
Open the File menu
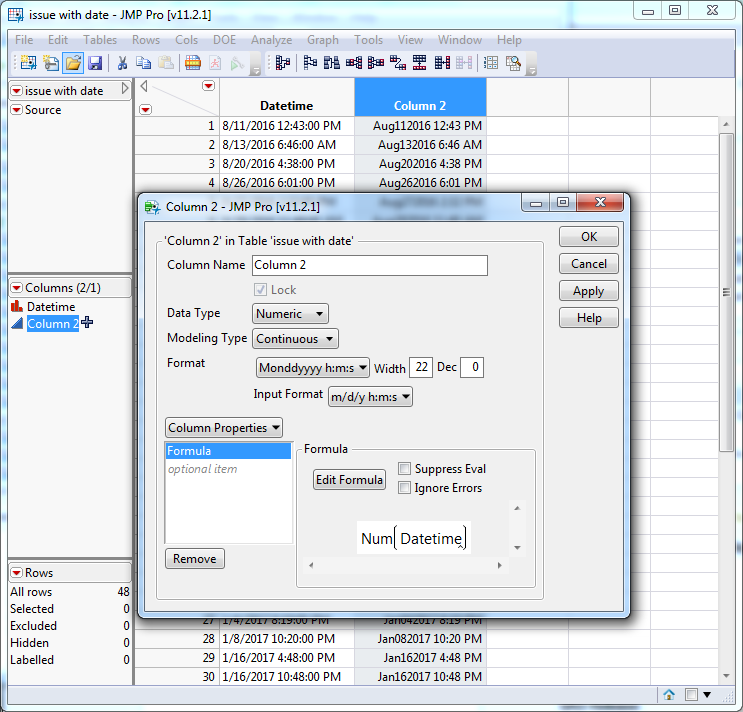(x=24, y=40)
